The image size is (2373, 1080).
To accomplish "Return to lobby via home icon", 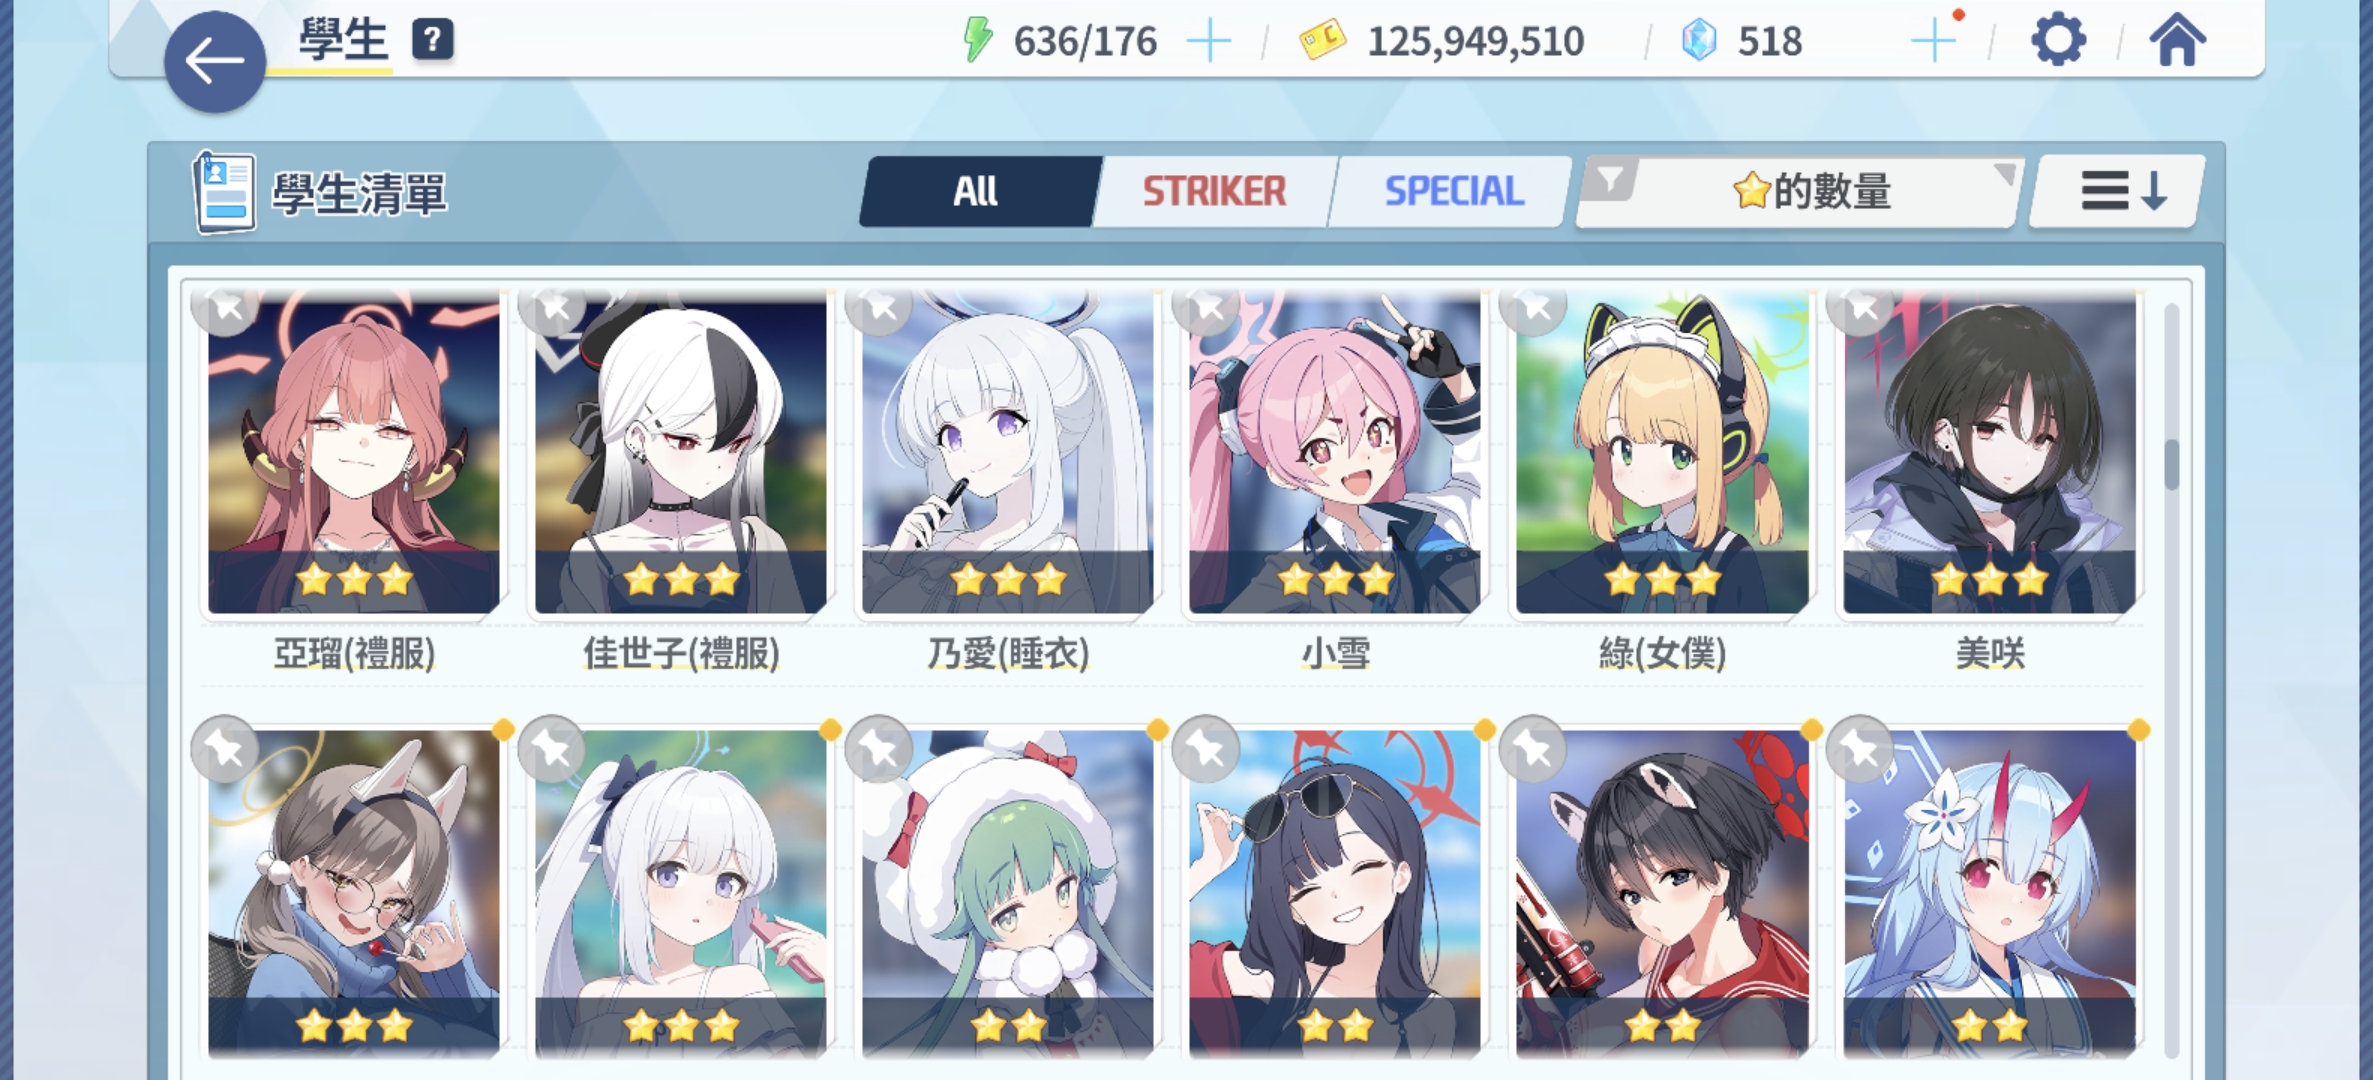I will [2177, 40].
